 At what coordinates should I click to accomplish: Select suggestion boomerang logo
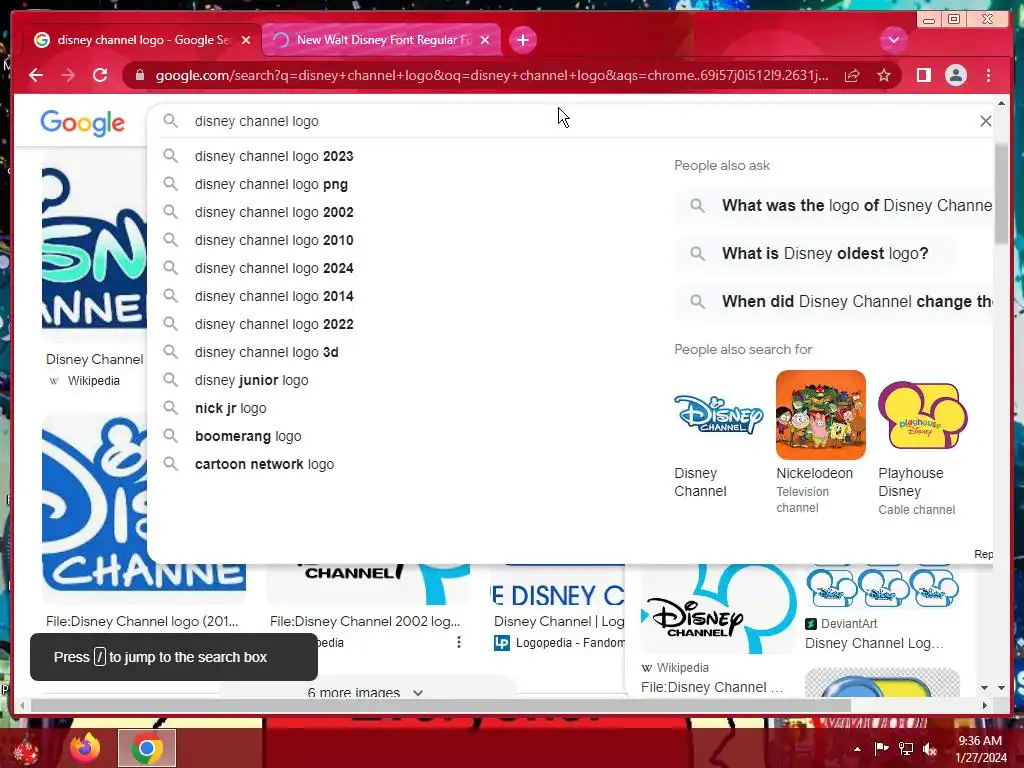tap(248, 436)
